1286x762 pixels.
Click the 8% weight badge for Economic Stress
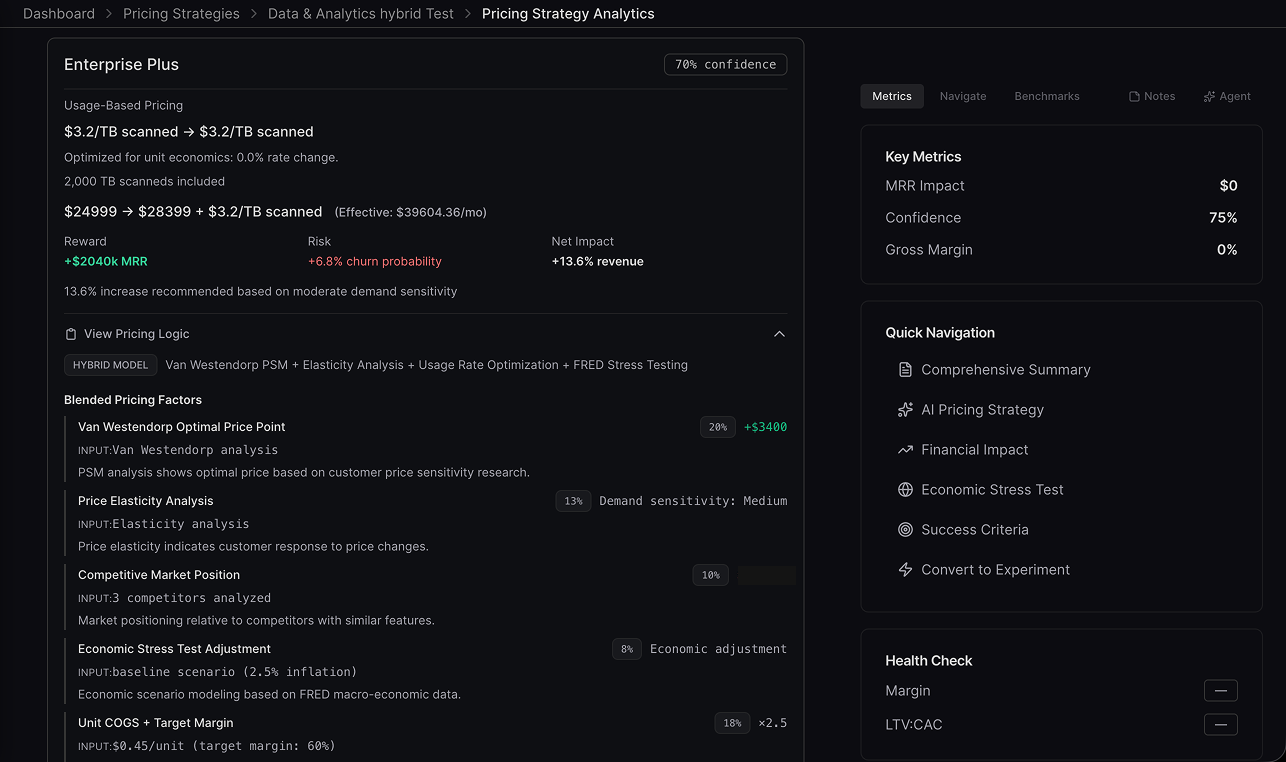627,649
